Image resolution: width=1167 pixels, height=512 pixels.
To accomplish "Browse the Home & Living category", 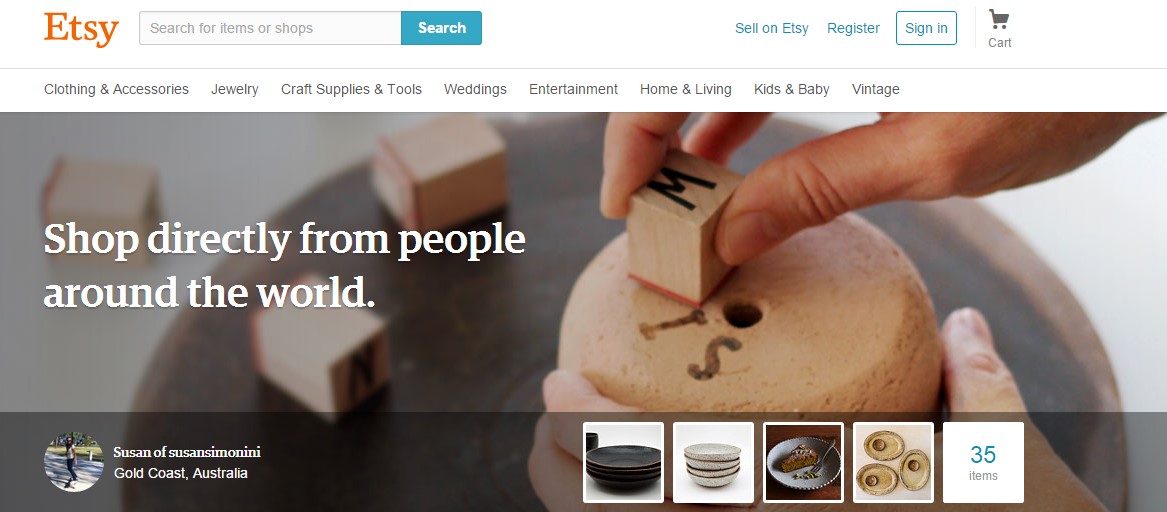I will [685, 89].
